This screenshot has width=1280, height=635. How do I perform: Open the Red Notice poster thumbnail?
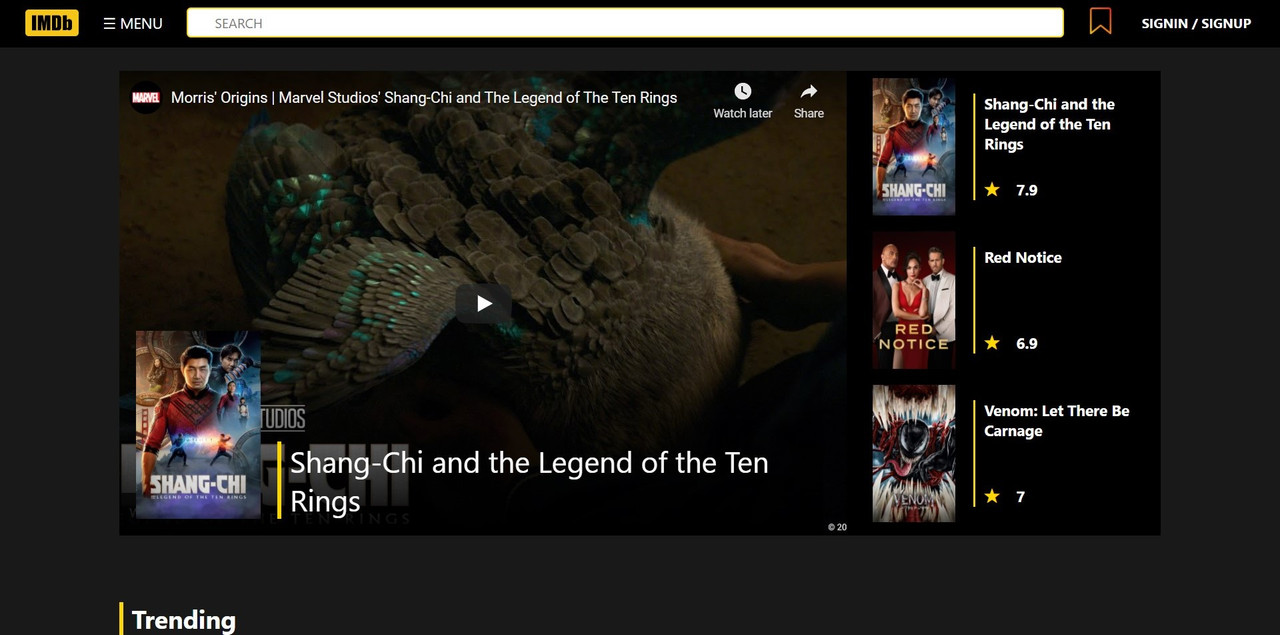coord(914,300)
